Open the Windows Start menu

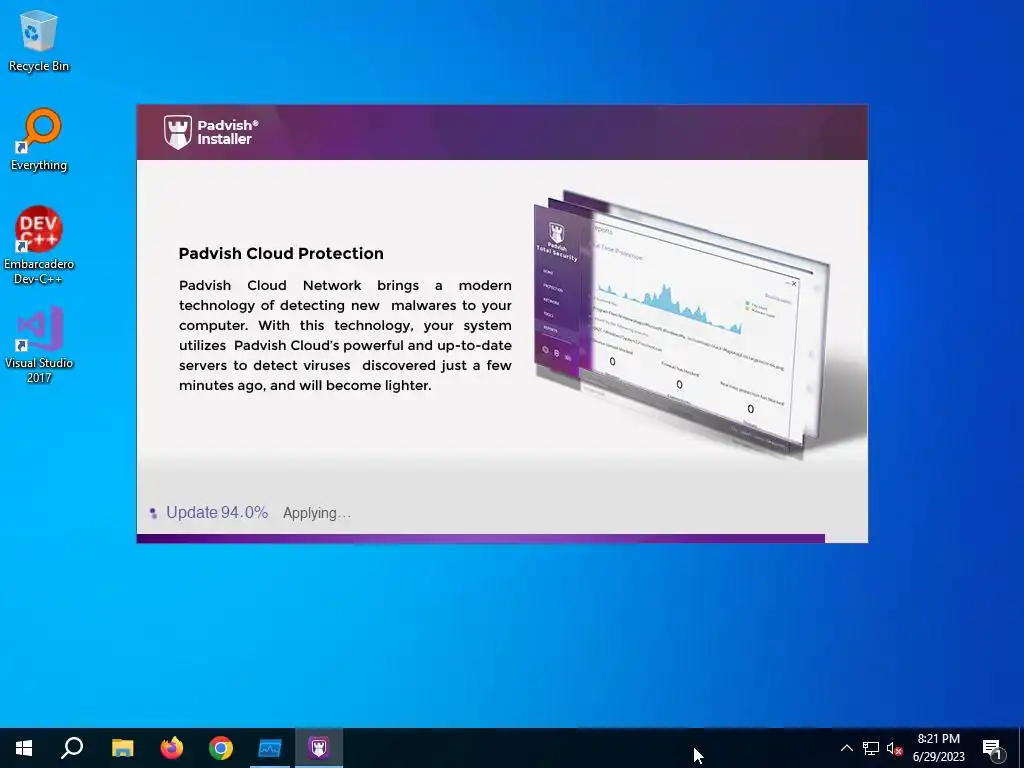(x=24, y=748)
